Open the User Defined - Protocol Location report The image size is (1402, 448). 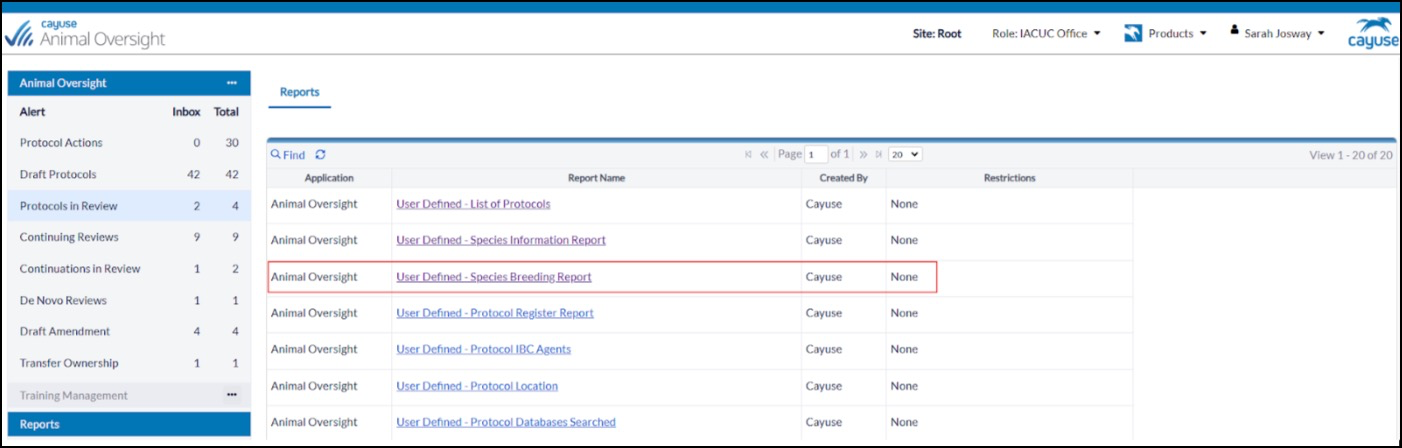477,386
